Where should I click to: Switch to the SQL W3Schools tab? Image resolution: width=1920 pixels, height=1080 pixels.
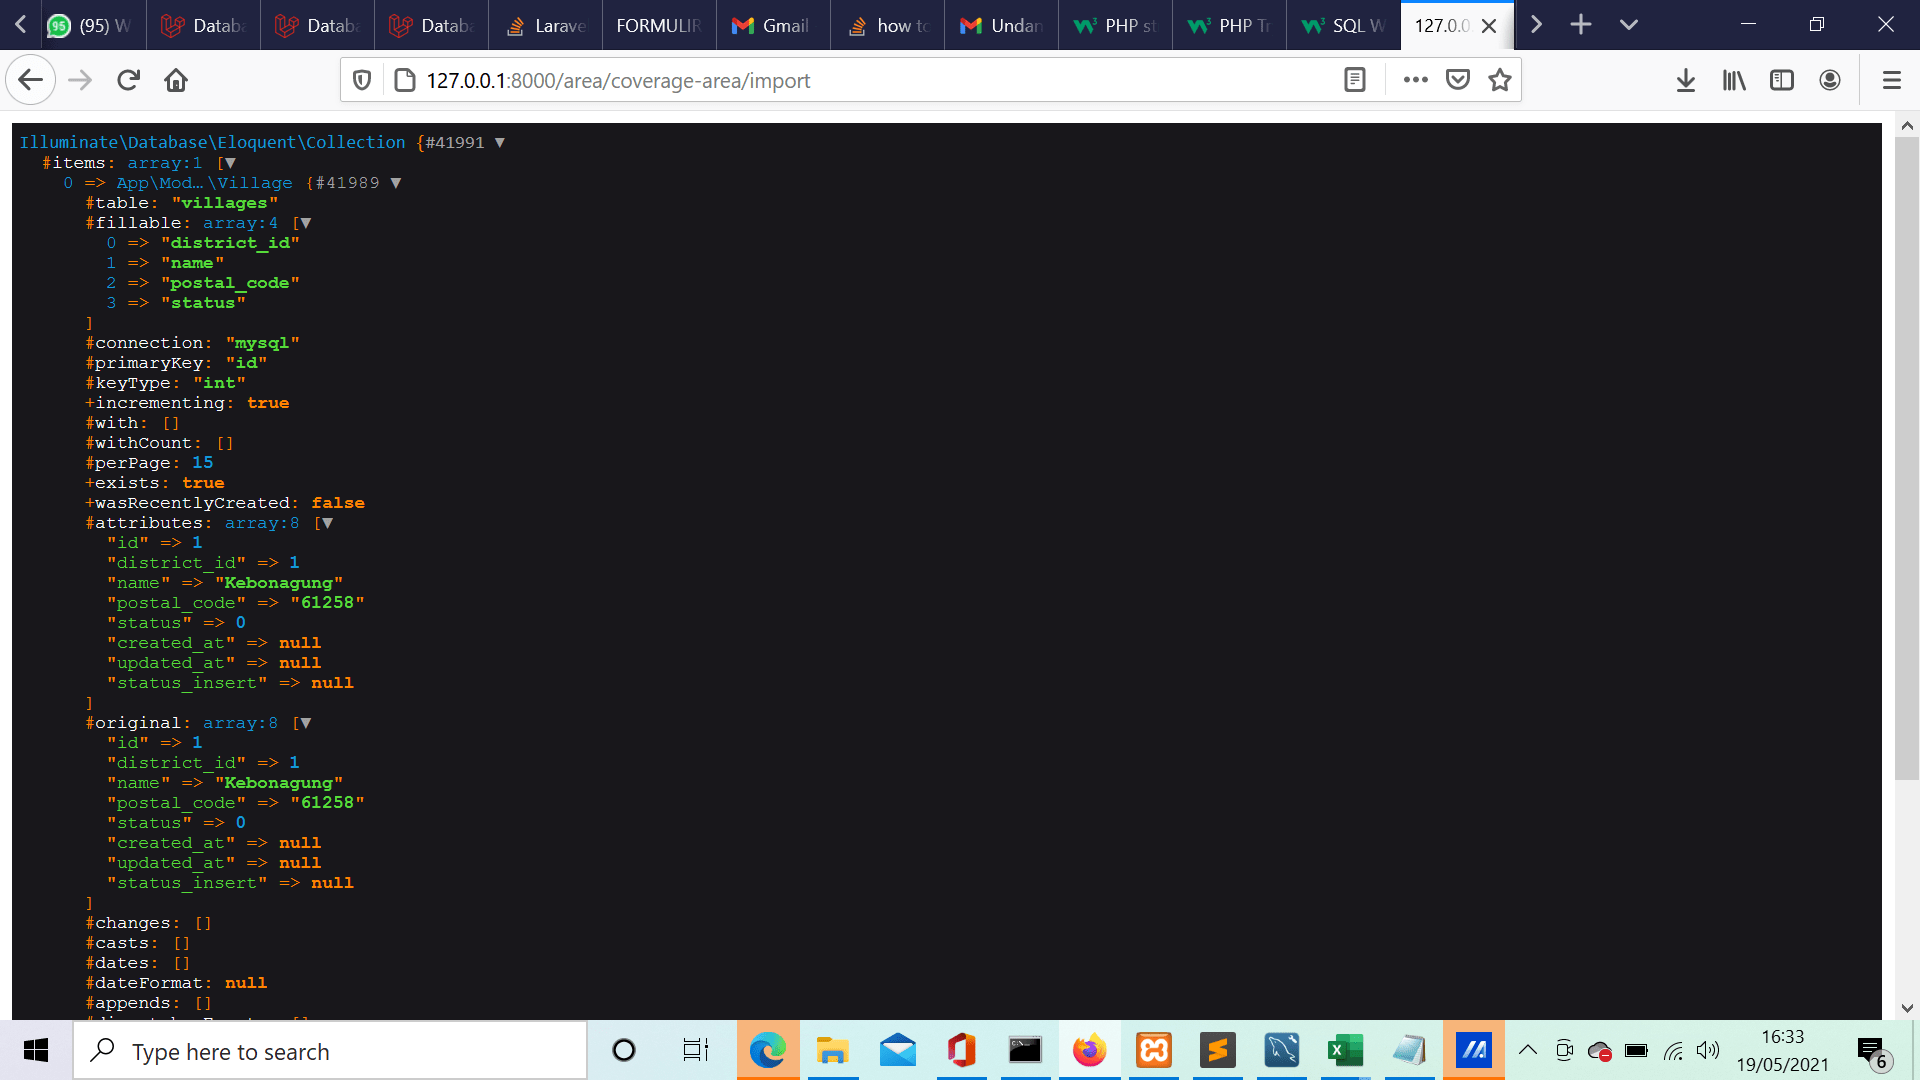1342,25
